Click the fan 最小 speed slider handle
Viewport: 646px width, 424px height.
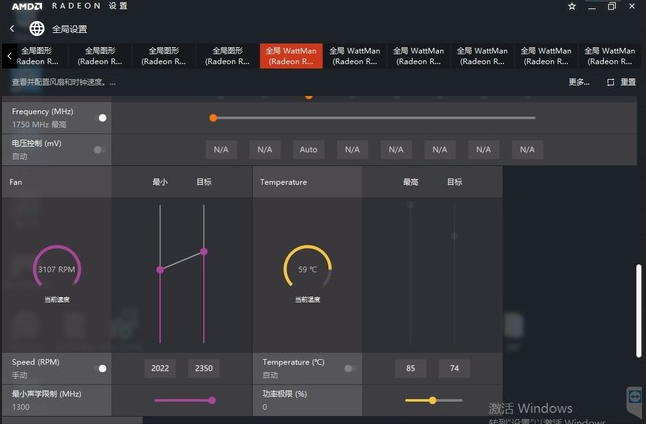pos(160,270)
